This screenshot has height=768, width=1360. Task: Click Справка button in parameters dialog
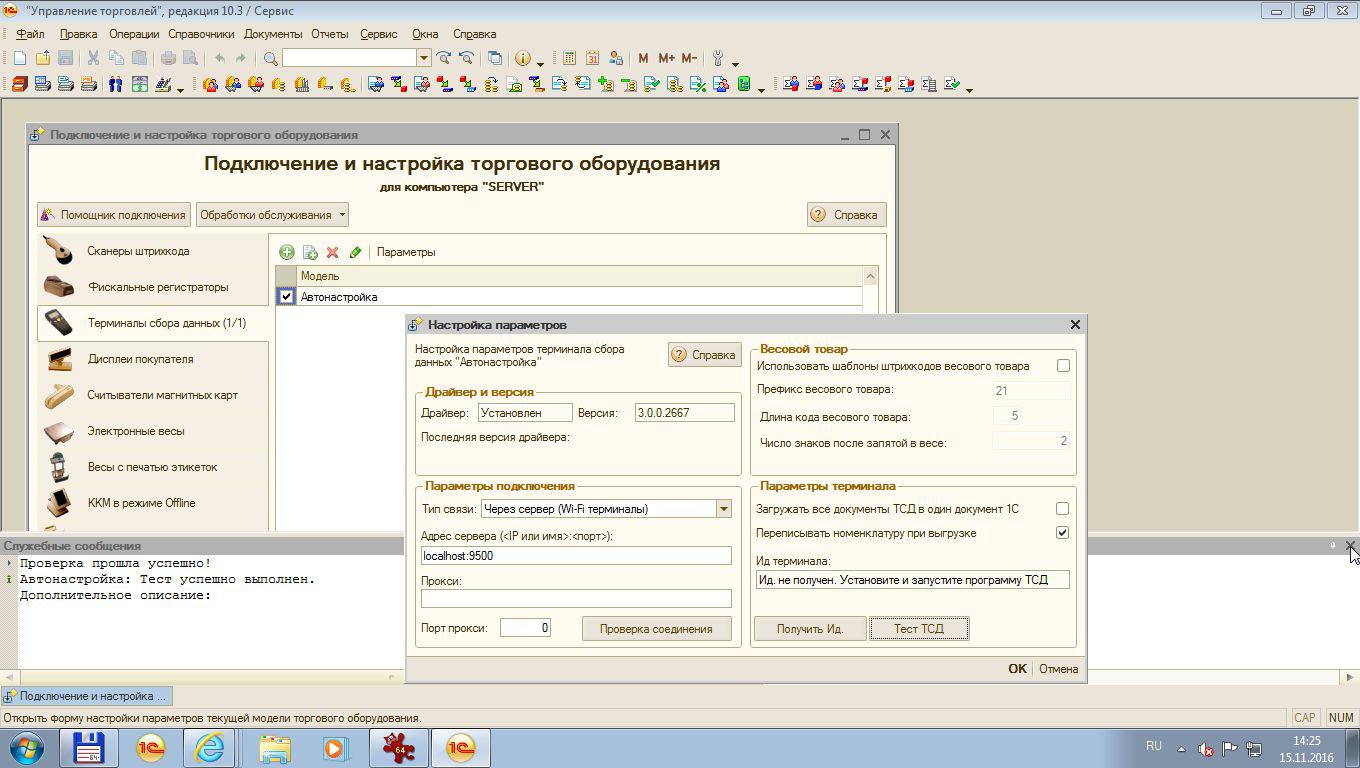tap(704, 355)
